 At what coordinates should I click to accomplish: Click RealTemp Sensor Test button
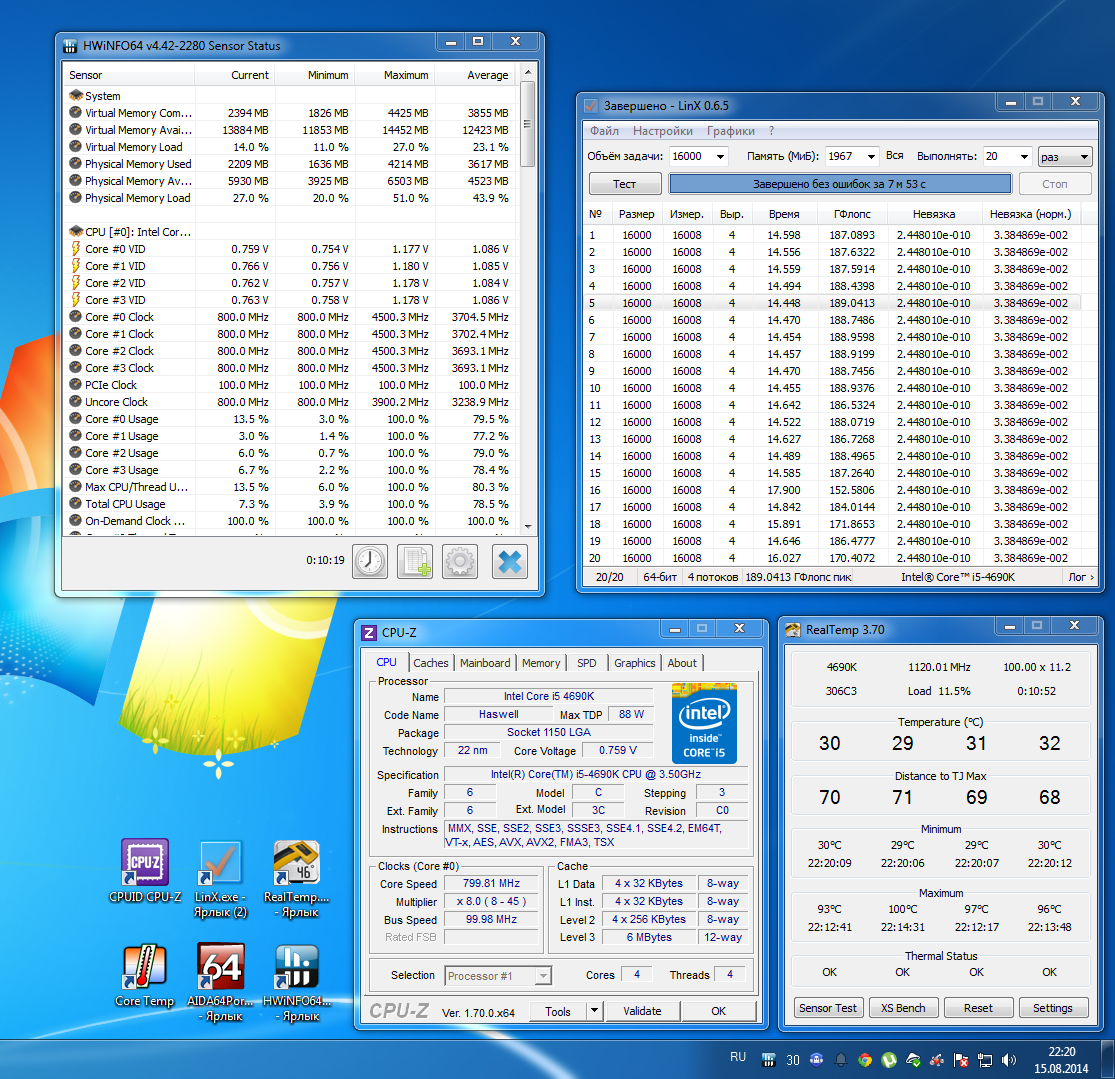[x=828, y=1008]
